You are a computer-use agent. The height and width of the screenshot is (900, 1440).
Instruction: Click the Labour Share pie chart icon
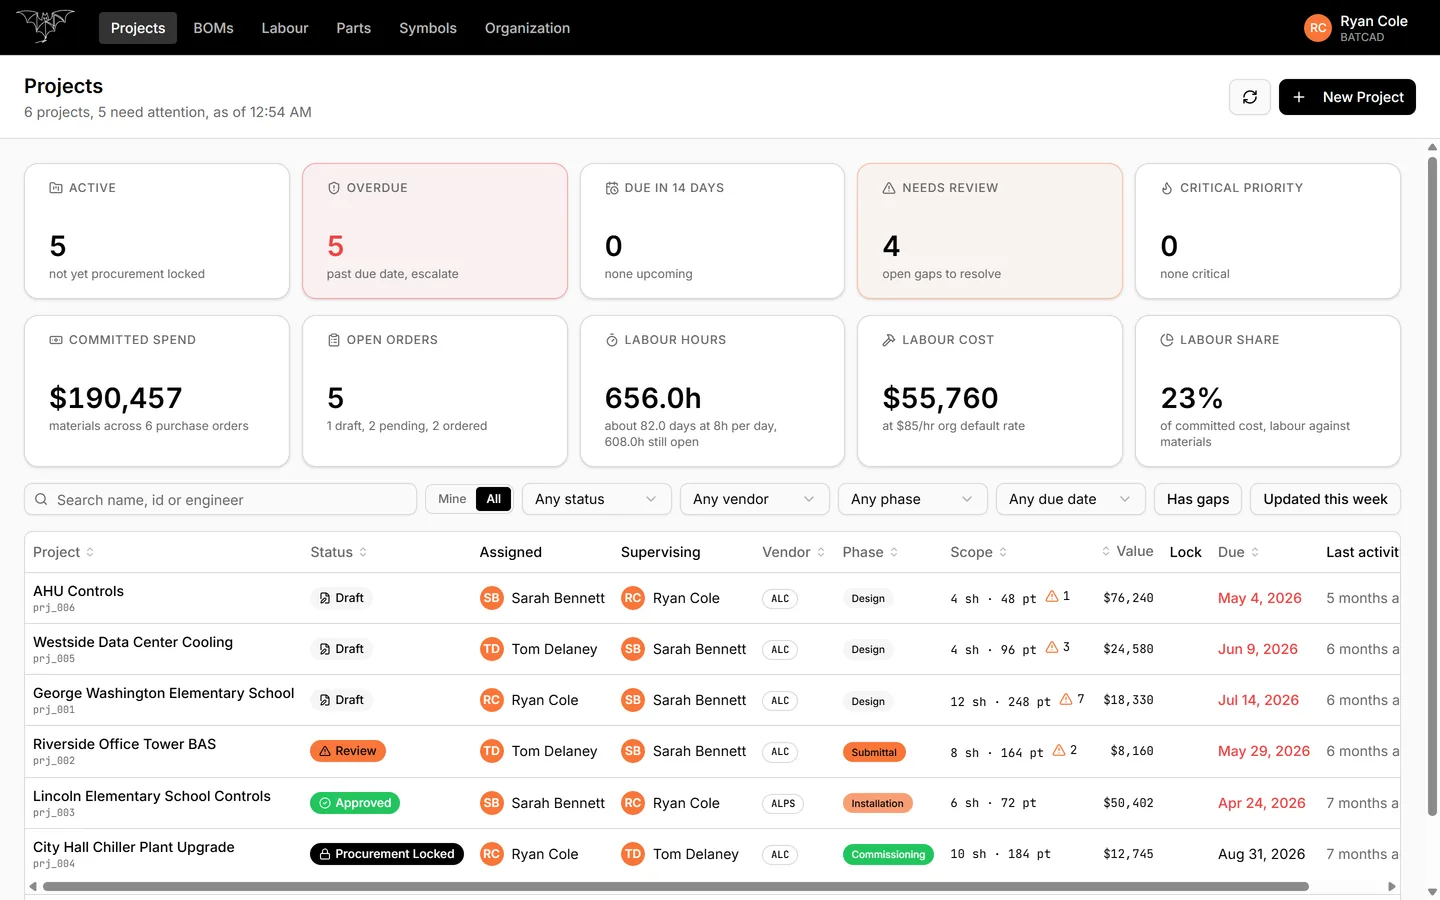1167,340
